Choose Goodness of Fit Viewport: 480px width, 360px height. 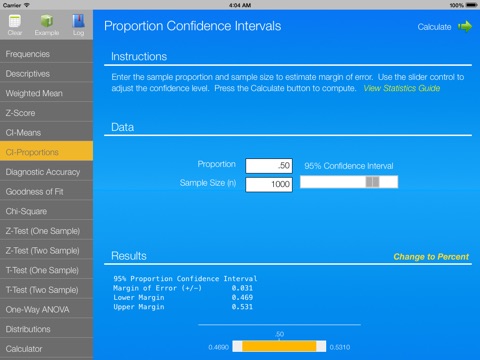tap(46, 192)
